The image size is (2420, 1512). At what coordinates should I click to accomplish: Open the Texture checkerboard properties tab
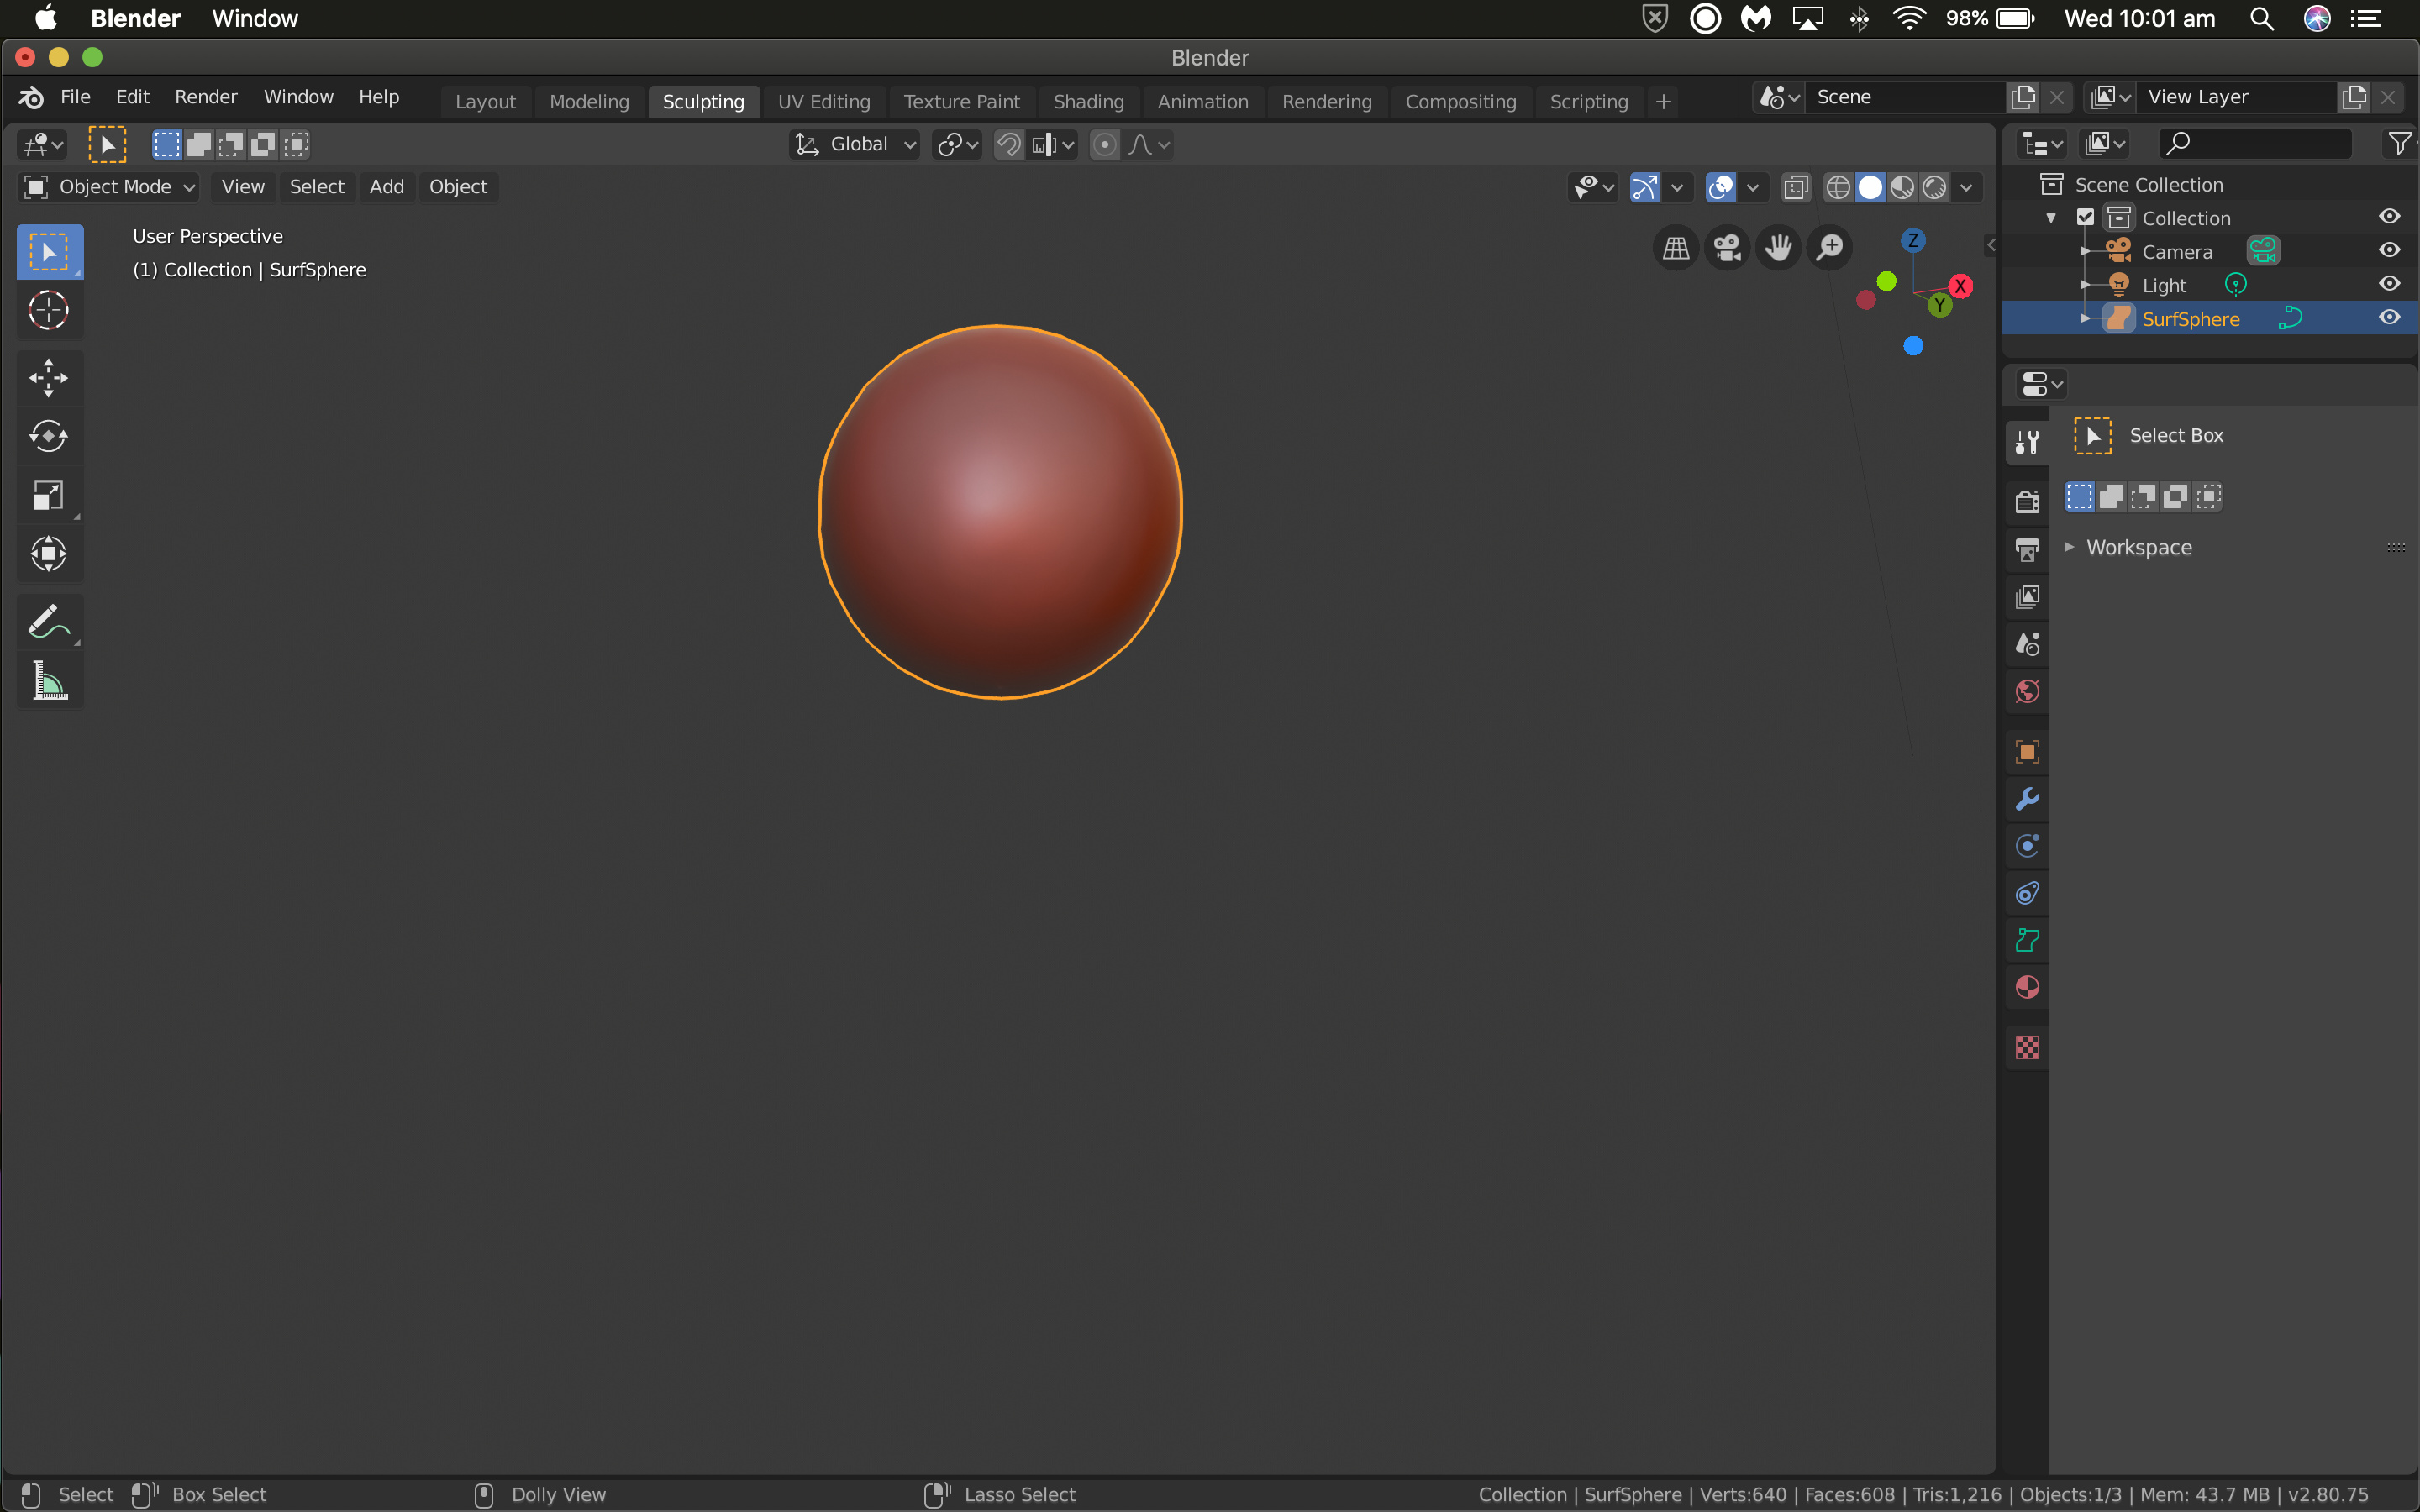pyautogui.click(x=2027, y=1047)
